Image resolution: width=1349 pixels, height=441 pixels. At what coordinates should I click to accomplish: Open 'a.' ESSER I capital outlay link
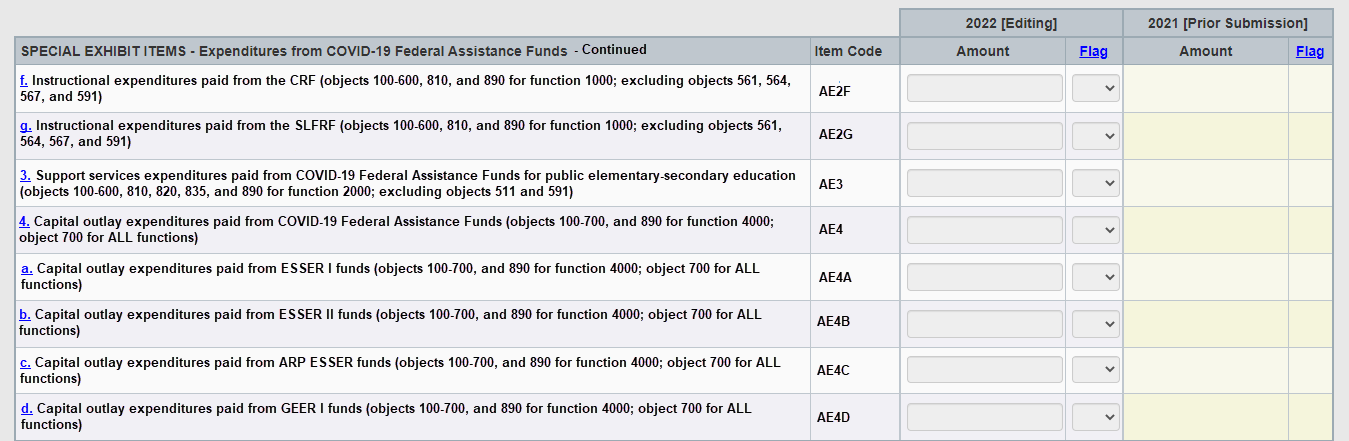[27, 269]
